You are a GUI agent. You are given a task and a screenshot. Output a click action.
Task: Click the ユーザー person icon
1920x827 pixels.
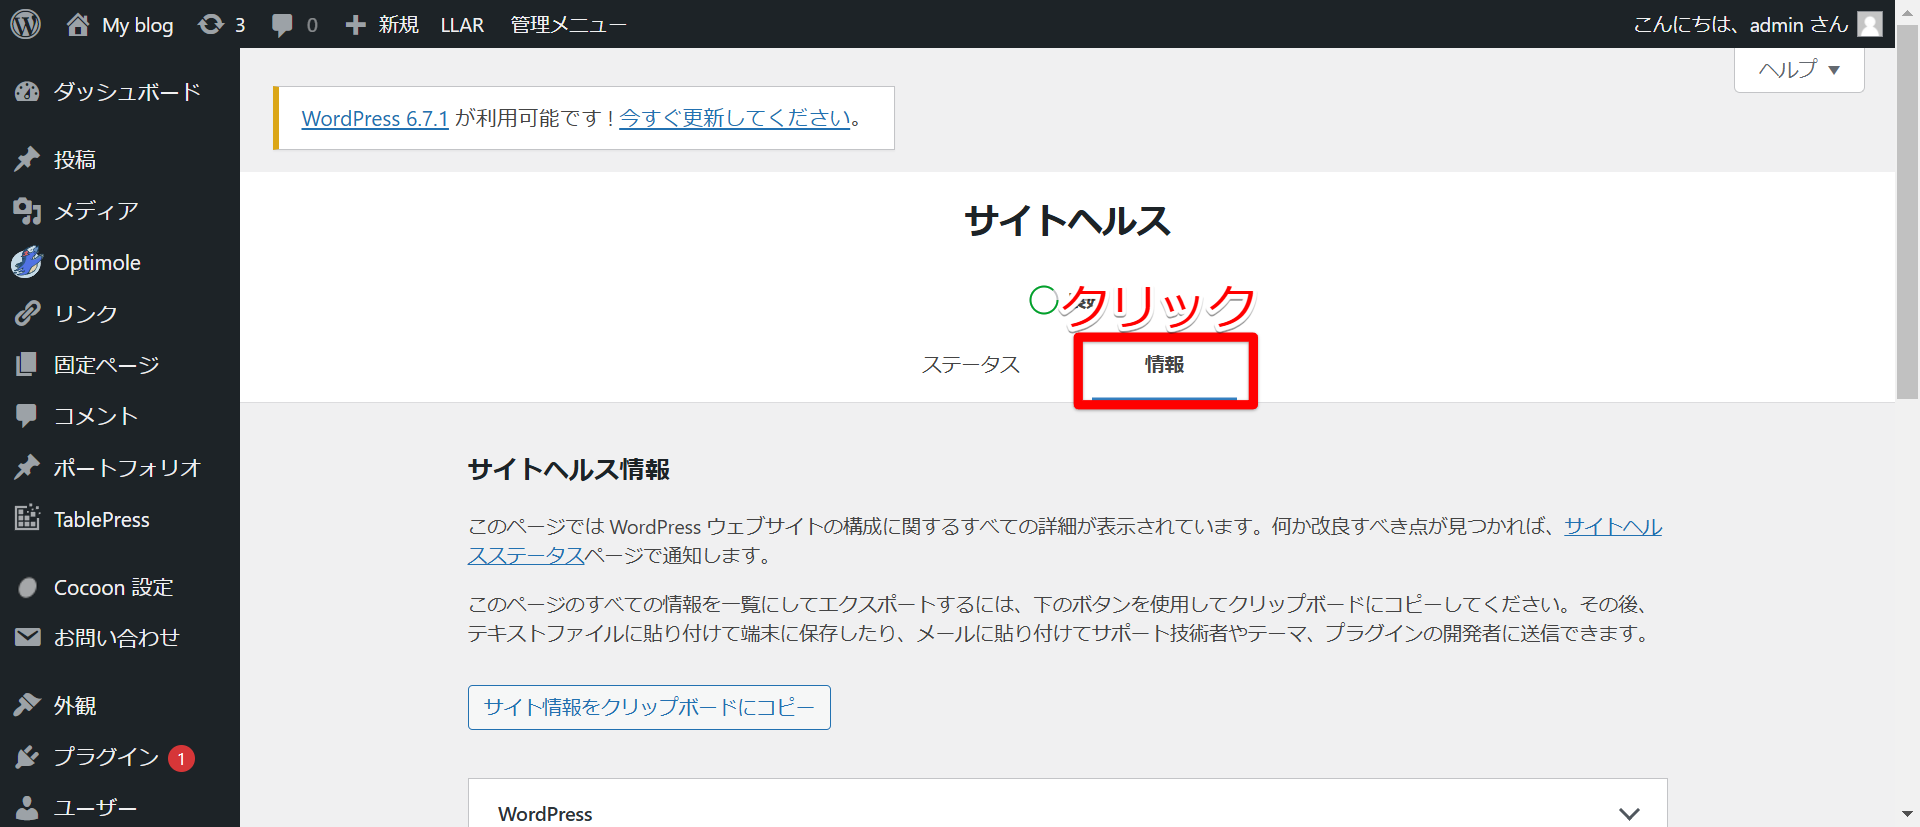[27, 808]
